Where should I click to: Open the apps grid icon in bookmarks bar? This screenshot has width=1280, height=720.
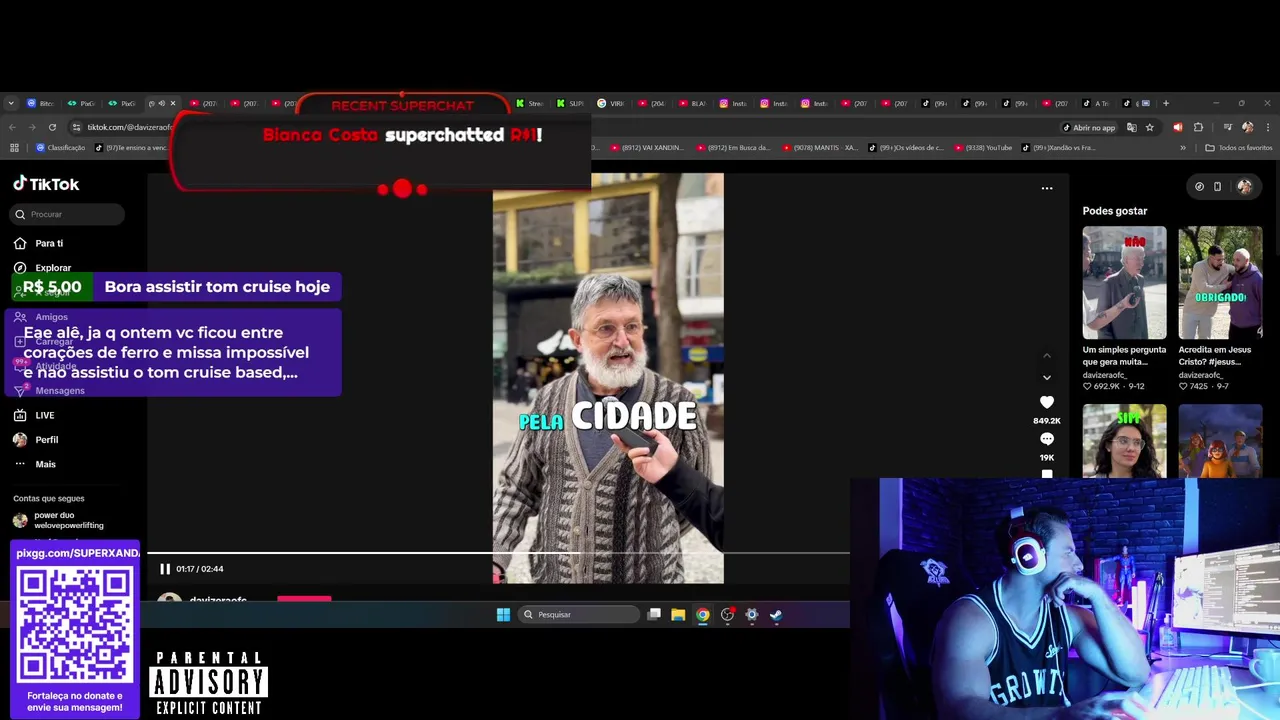(x=14, y=148)
